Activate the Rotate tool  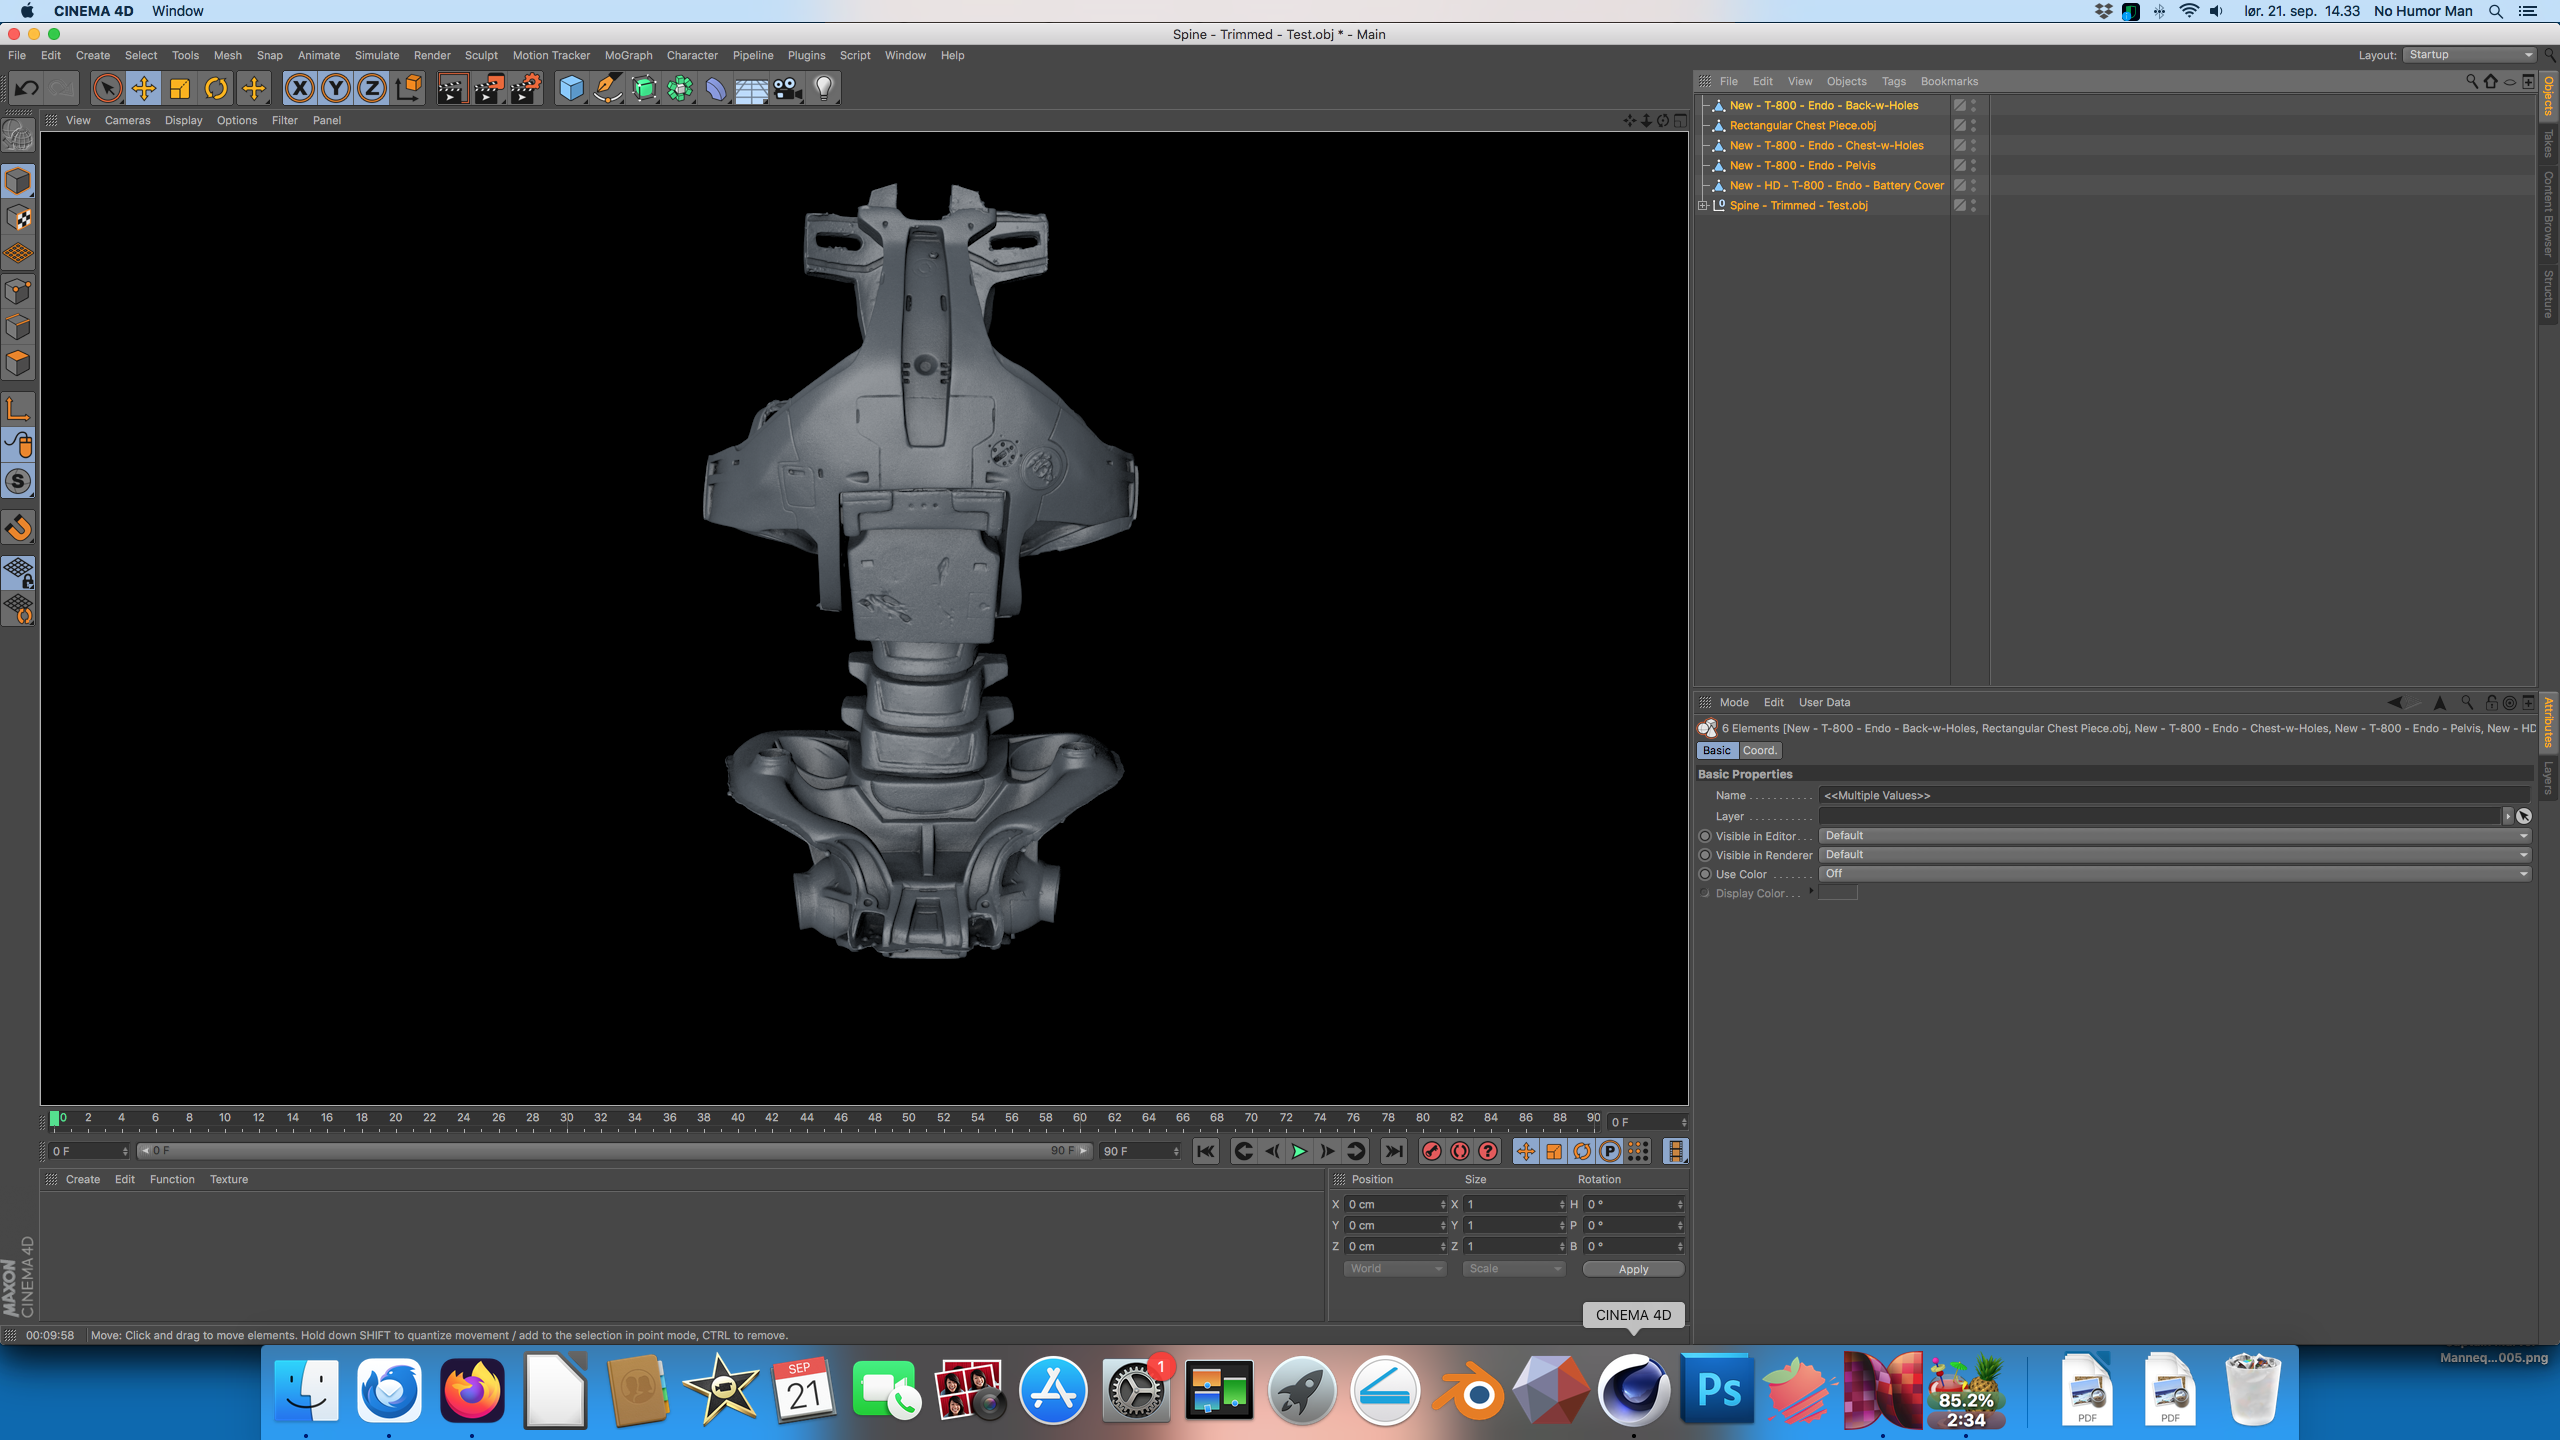(216, 88)
